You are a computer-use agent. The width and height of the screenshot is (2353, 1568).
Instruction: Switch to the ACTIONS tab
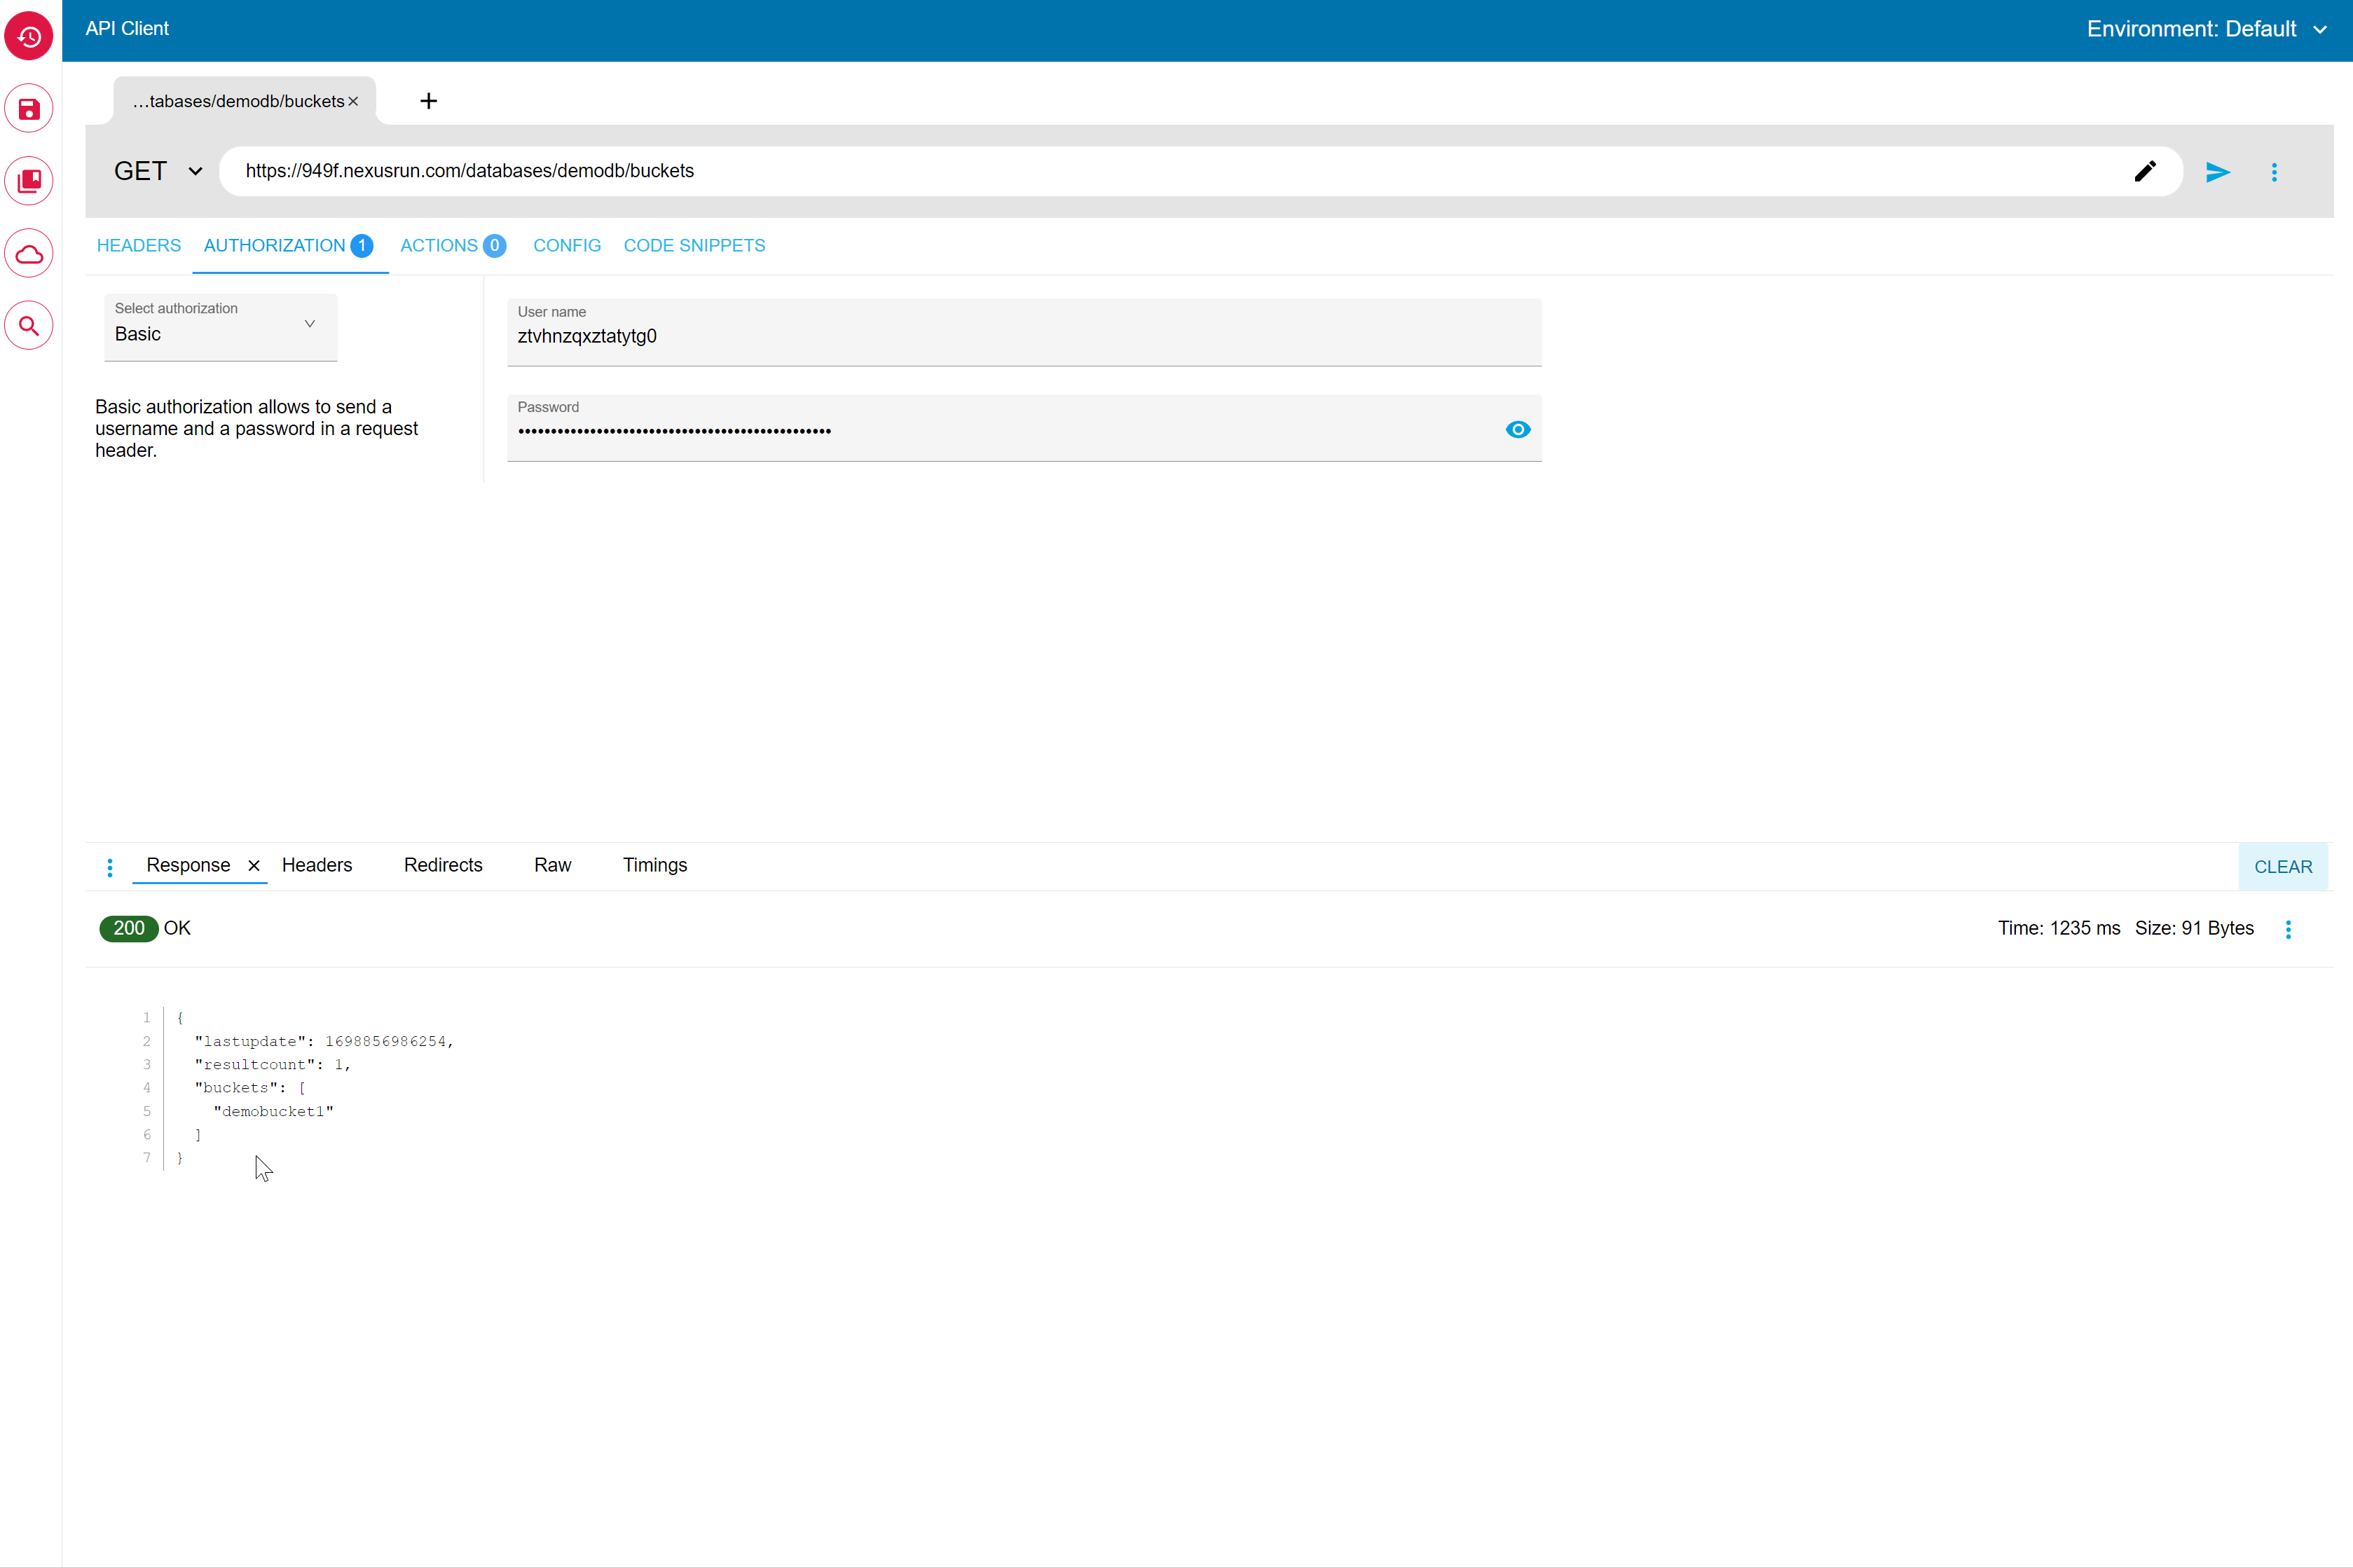pyautogui.click(x=453, y=245)
